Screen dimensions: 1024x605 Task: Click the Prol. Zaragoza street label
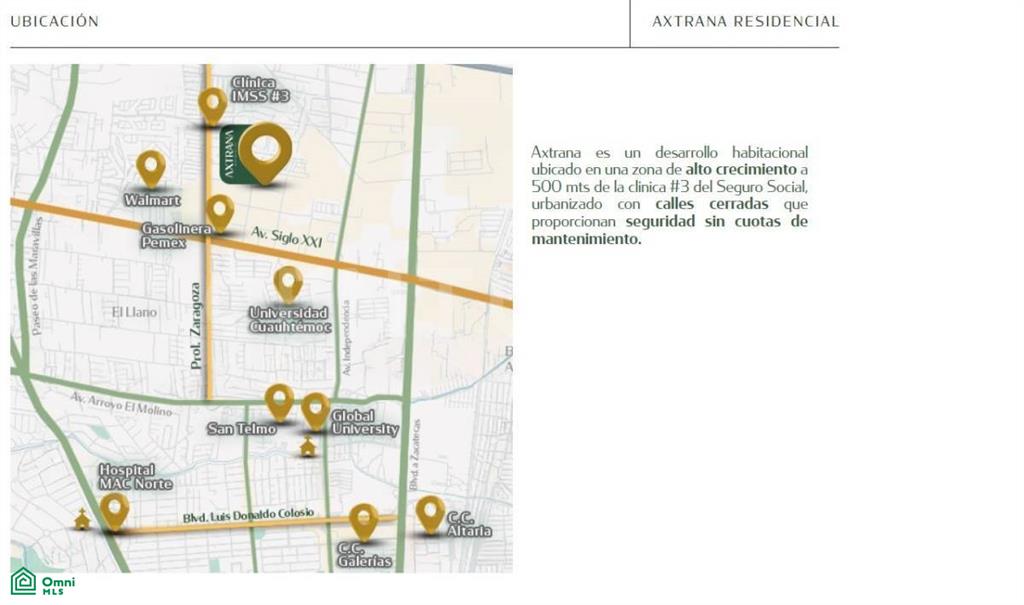[196, 326]
